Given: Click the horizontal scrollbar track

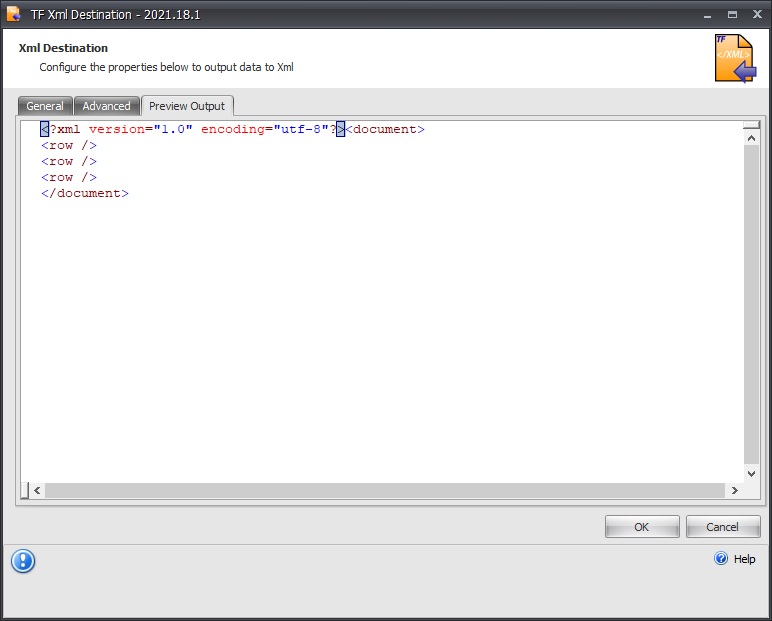Looking at the screenshot, I should 385,490.
